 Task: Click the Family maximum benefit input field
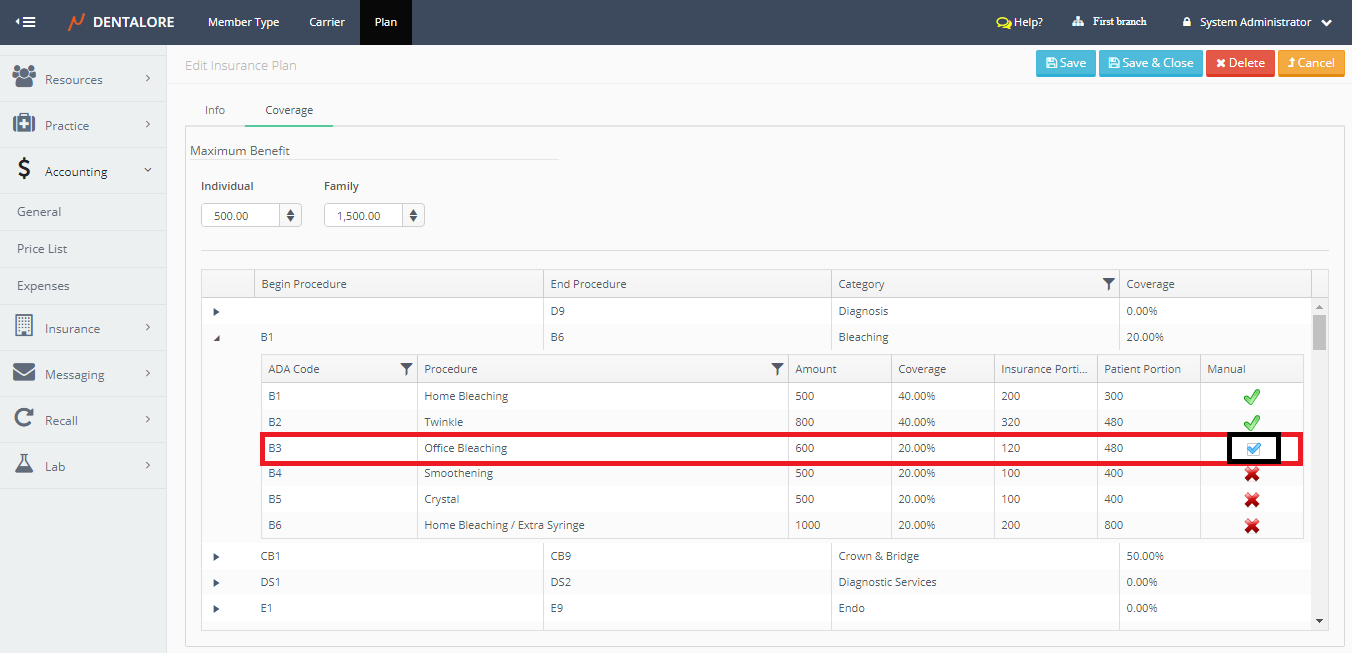pyautogui.click(x=363, y=215)
